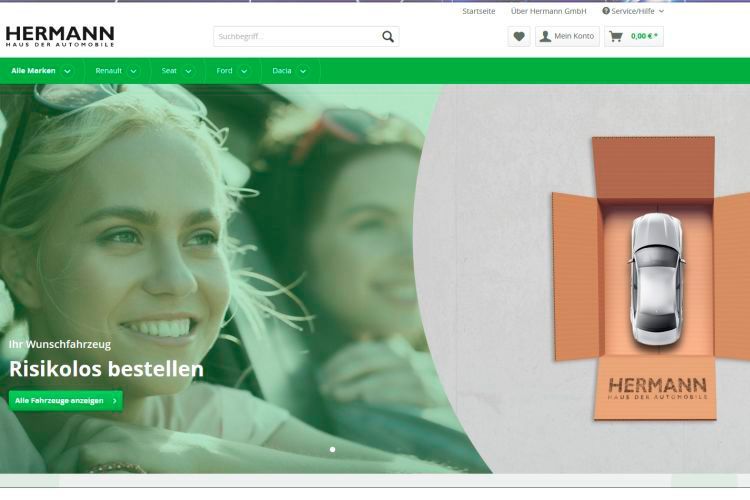Select the banner slider pagination dot
Viewport: 750px width, 500px height.
pyautogui.click(x=332, y=449)
